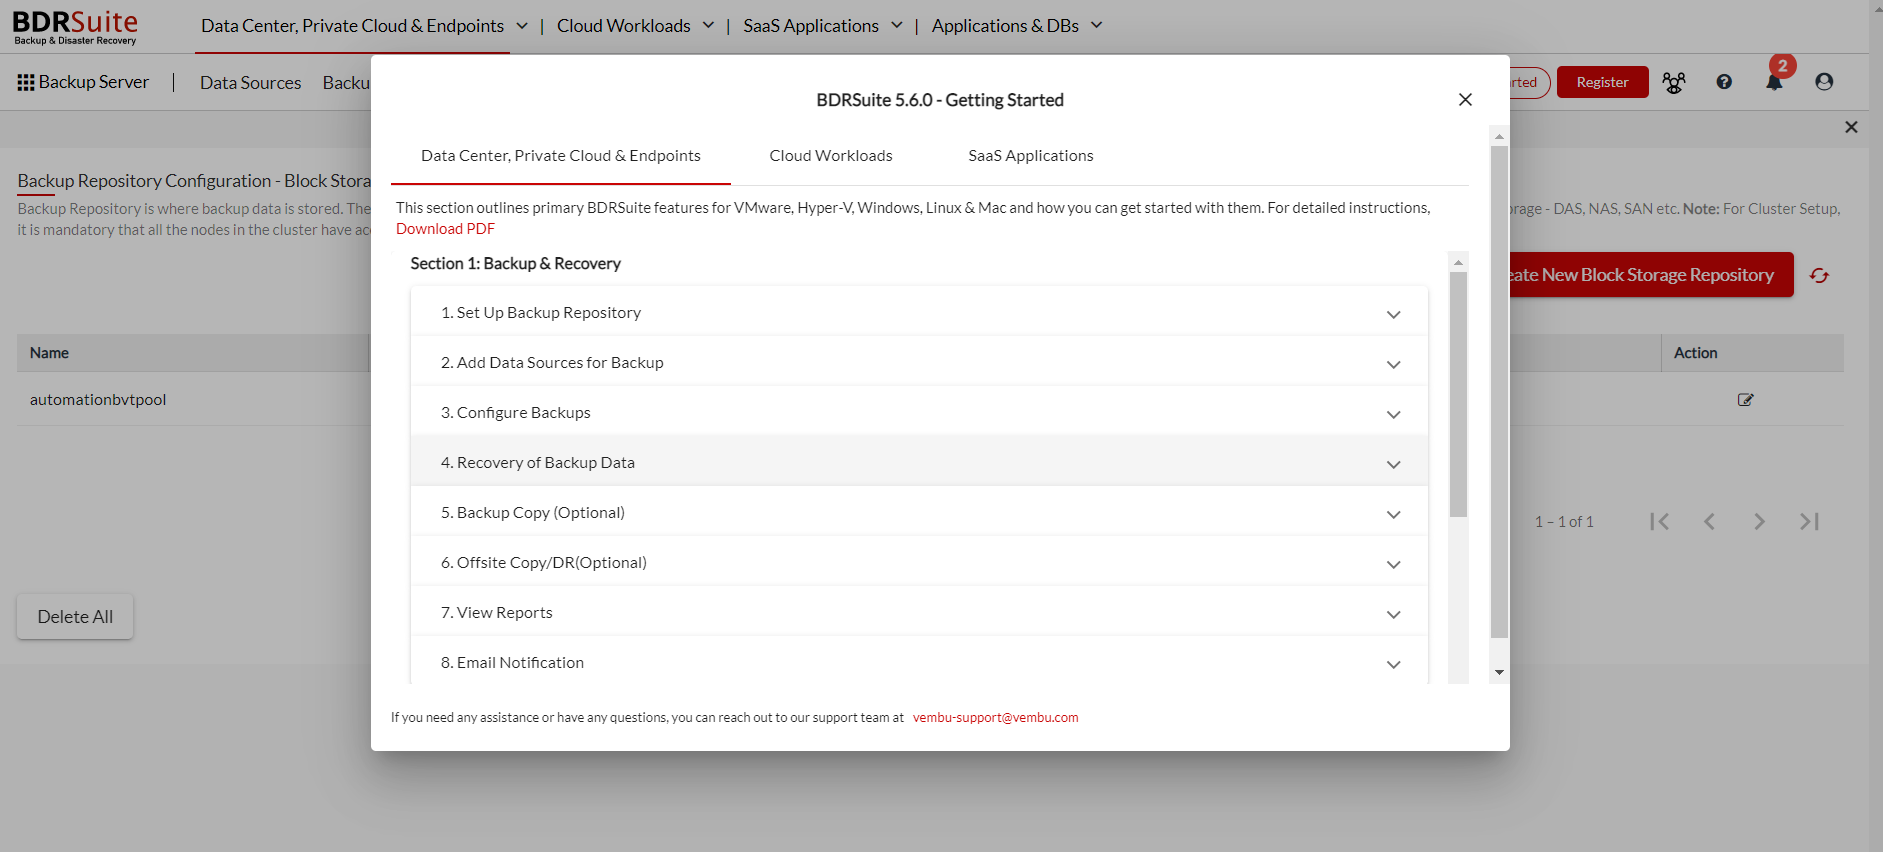The height and width of the screenshot is (852, 1883).
Task: Open SaaS Applications top menu dropdown
Action: coord(822,26)
